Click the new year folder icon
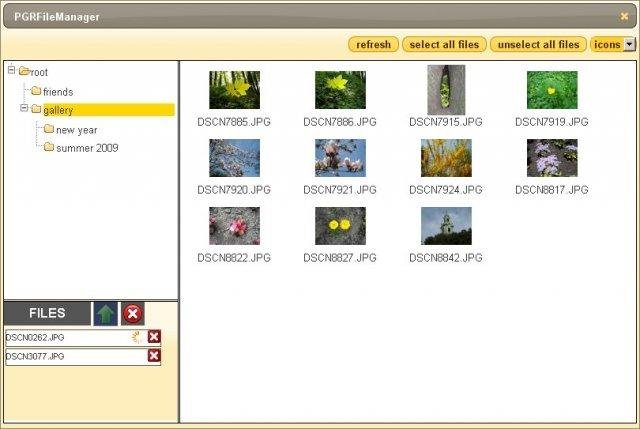Screen dimensions: 640x429 49,129
